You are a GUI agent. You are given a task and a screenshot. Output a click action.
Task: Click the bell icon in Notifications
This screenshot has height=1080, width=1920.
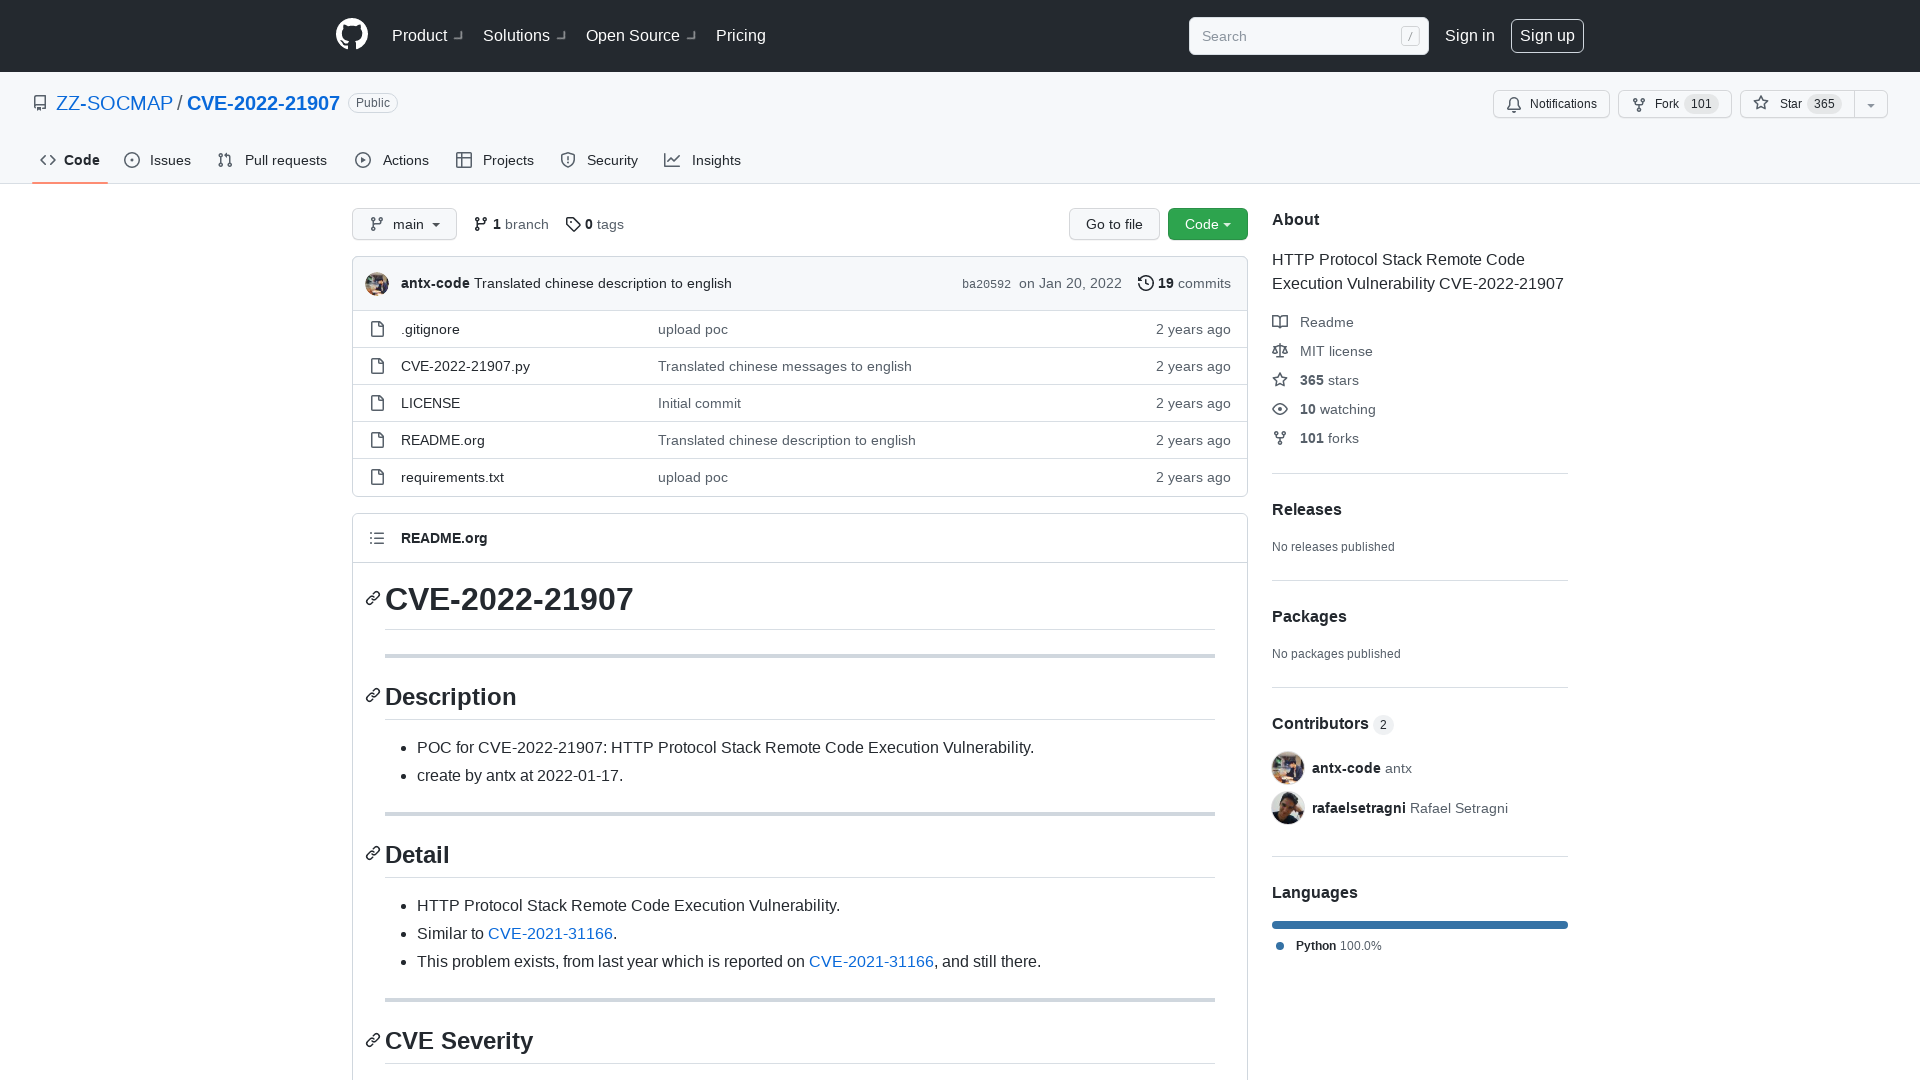tap(1514, 104)
